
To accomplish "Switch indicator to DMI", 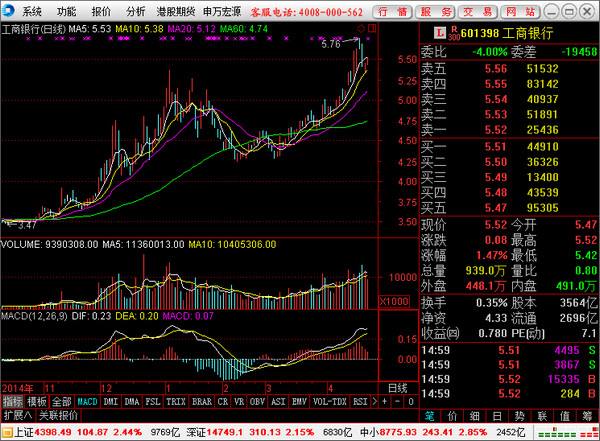I will click(111, 402).
